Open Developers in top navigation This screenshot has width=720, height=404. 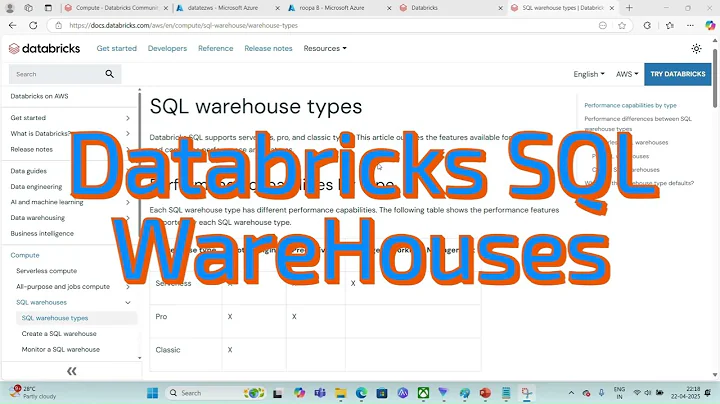pyautogui.click(x=167, y=48)
